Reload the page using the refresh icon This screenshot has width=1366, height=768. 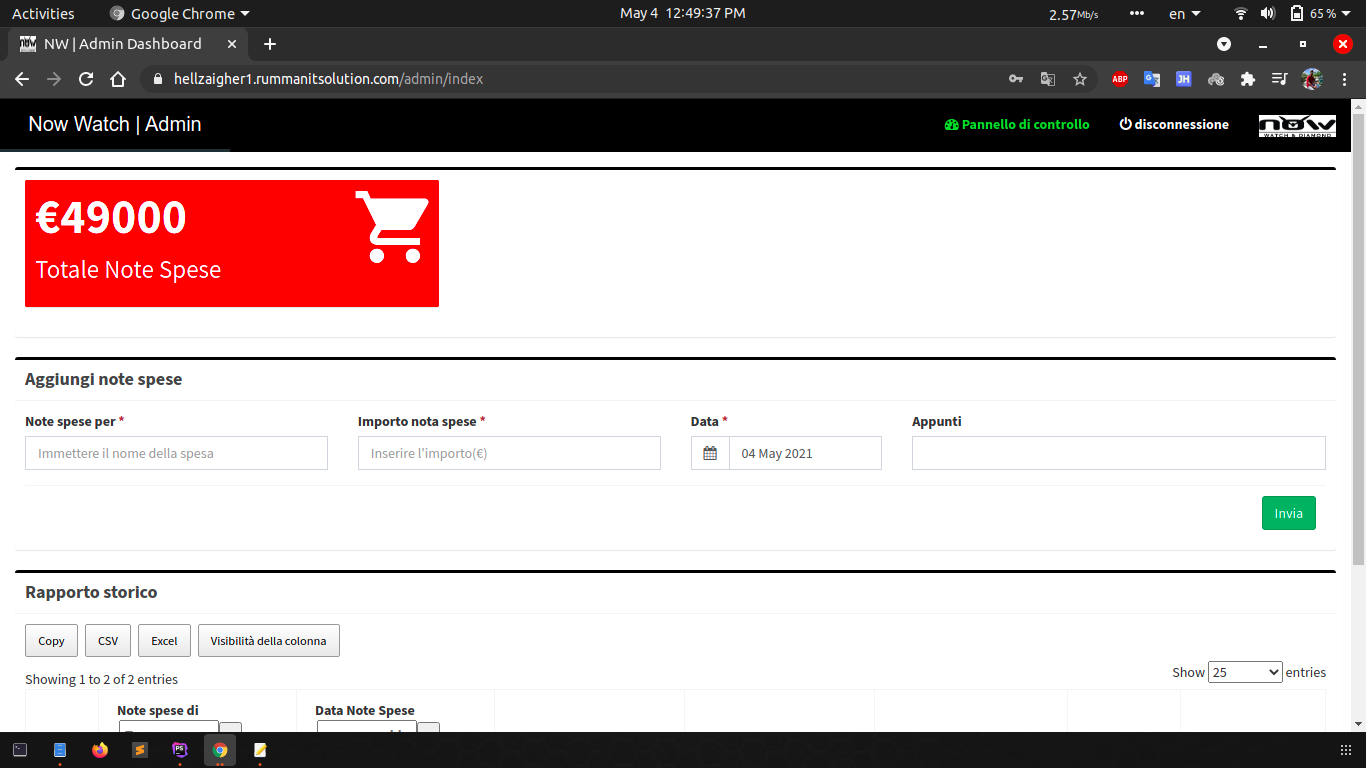tap(86, 79)
